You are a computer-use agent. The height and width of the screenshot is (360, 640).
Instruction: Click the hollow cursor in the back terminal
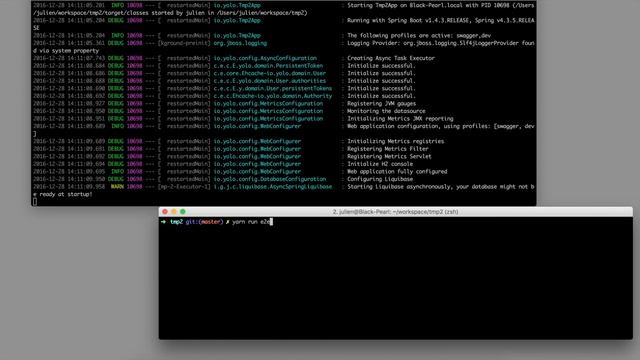click(35, 202)
